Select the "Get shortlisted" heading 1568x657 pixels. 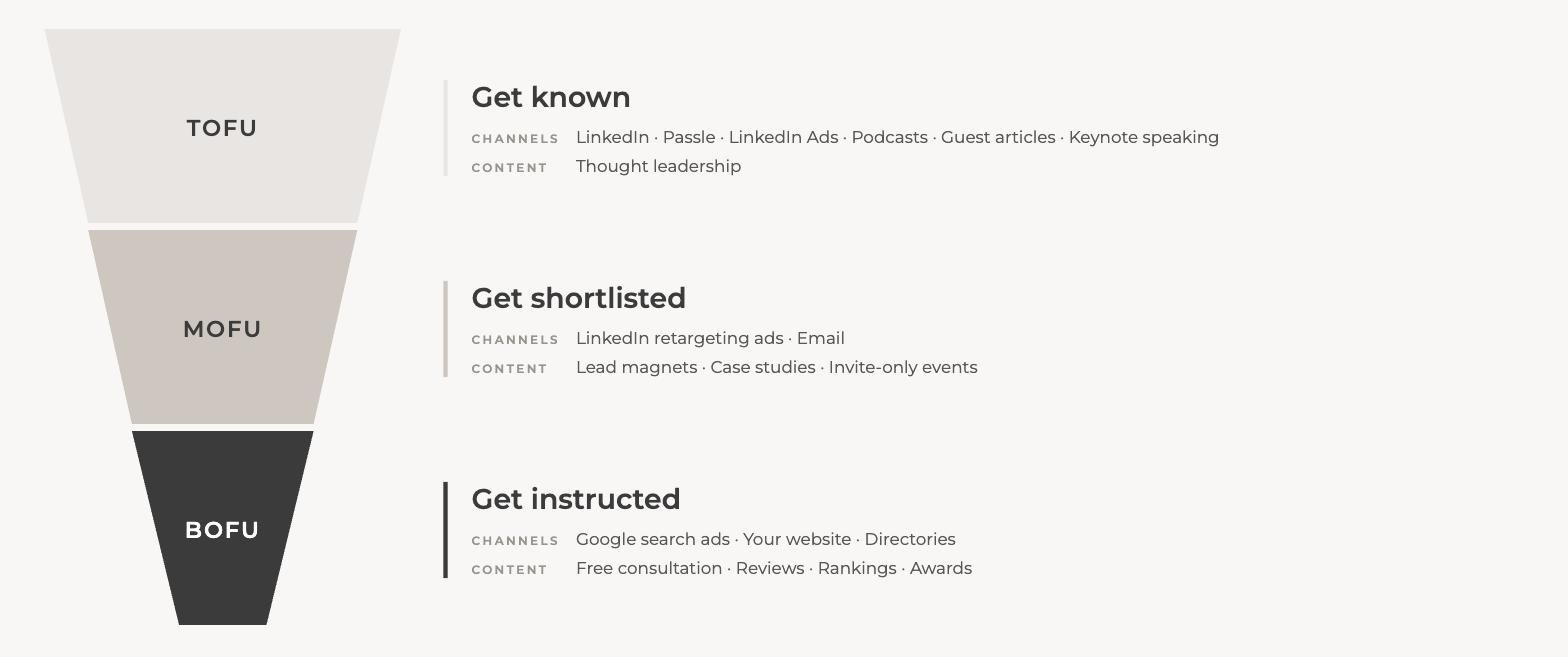(578, 298)
